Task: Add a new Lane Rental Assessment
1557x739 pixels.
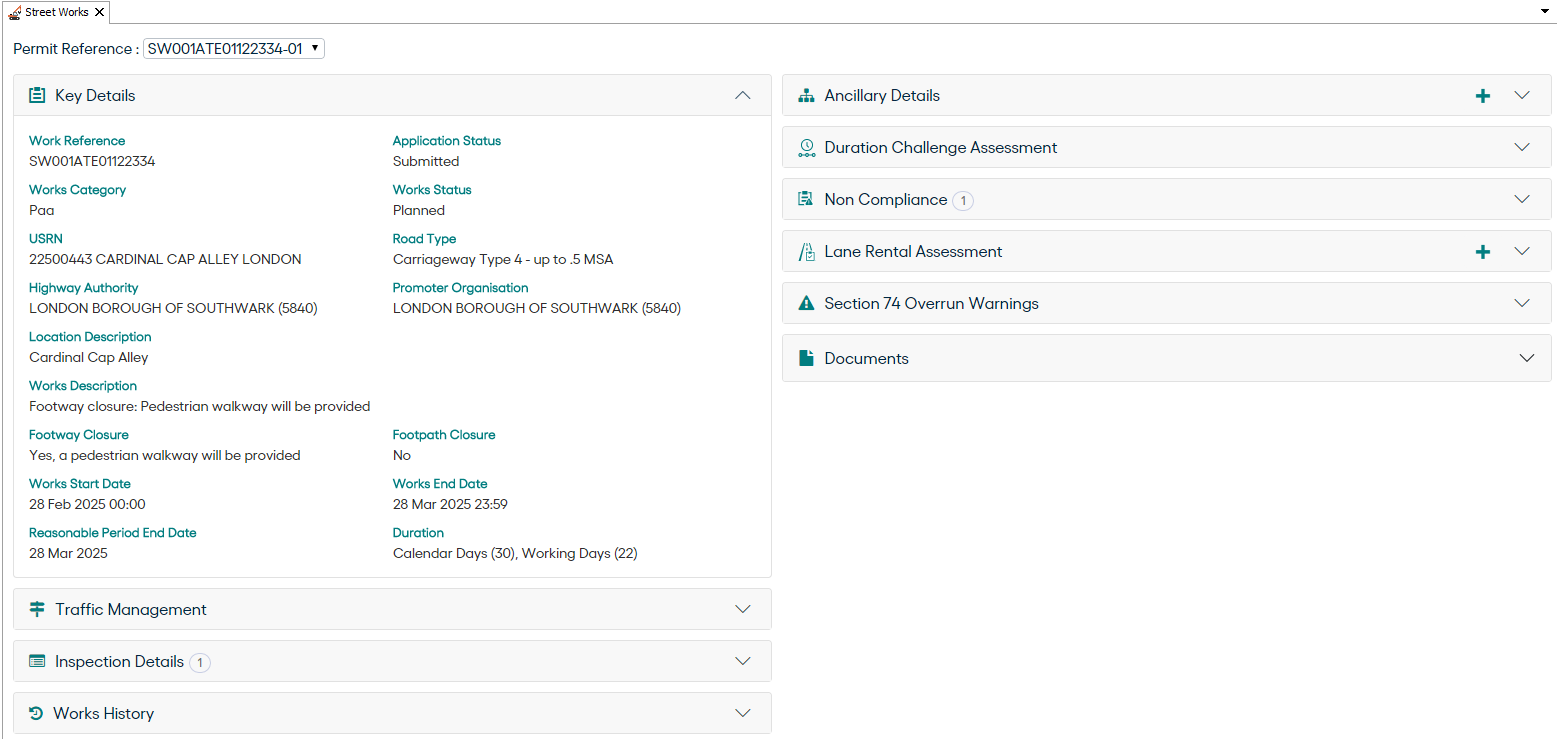Action: coord(1483,252)
